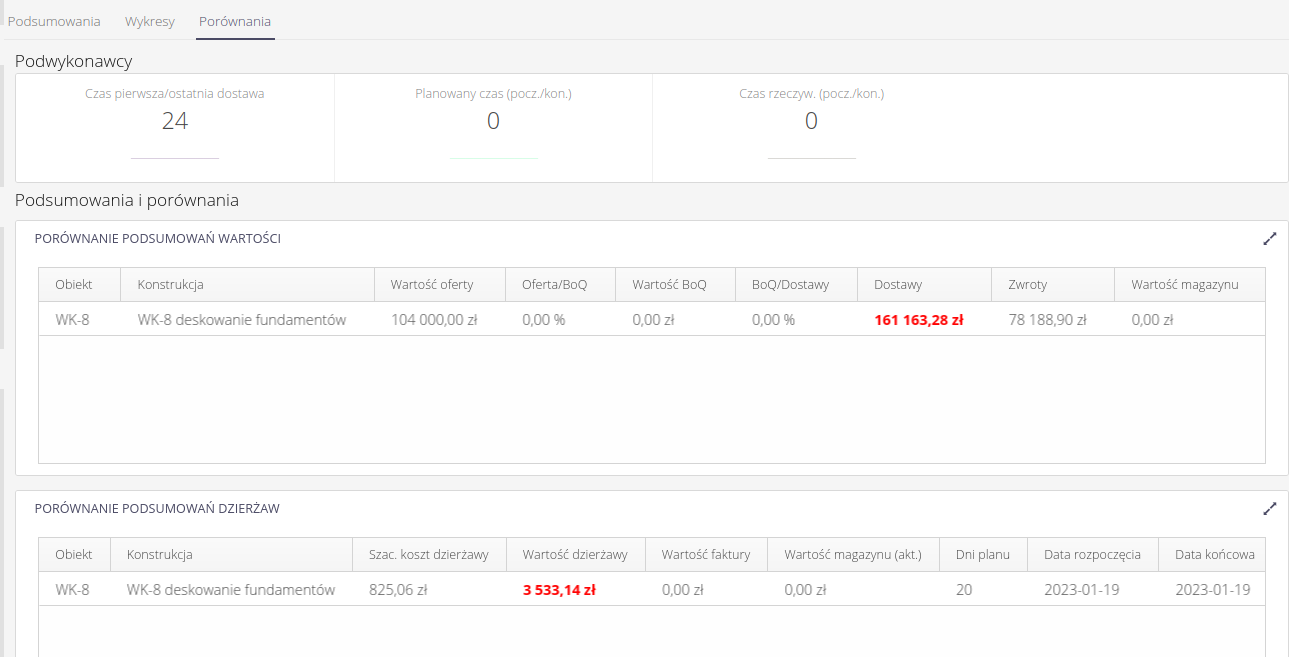Sort by Szac. koszt dzierżawy column
Screen dimensions: 1289x657
tap(428, 555)
